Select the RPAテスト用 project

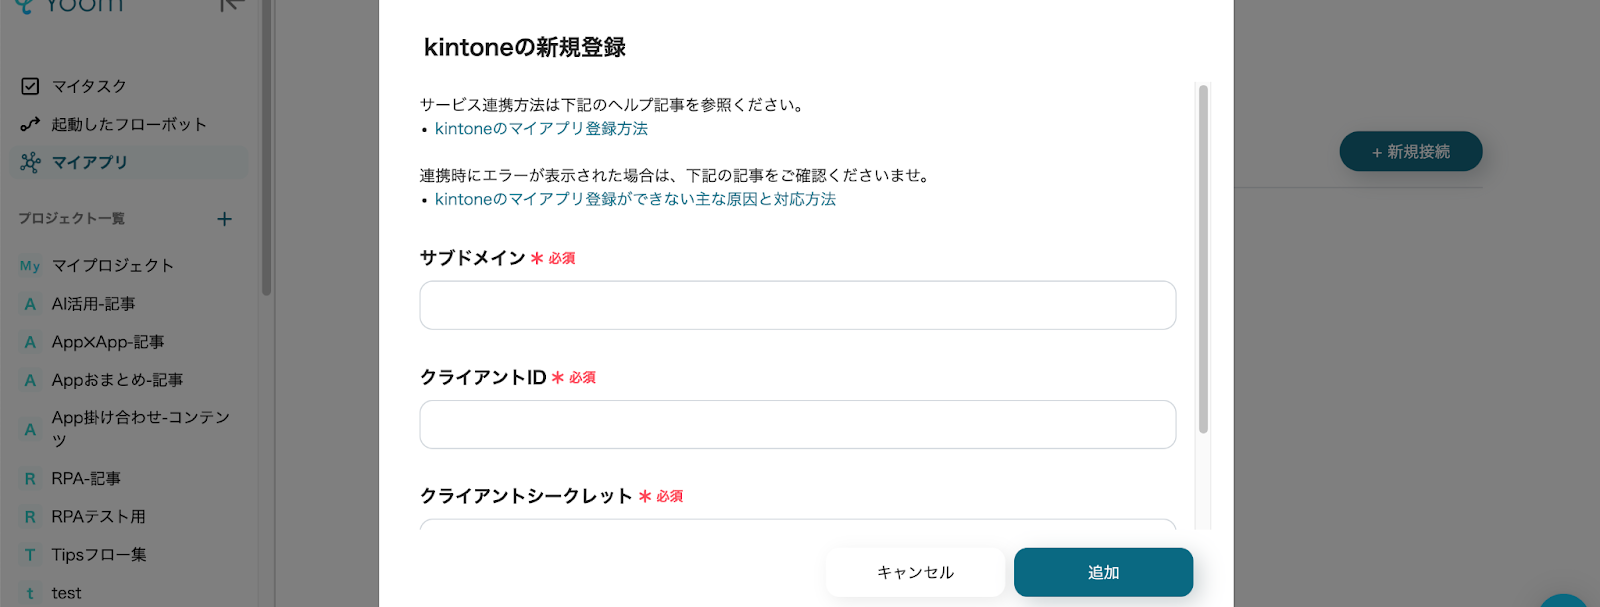pyautogui.click(x=99, y=517)
